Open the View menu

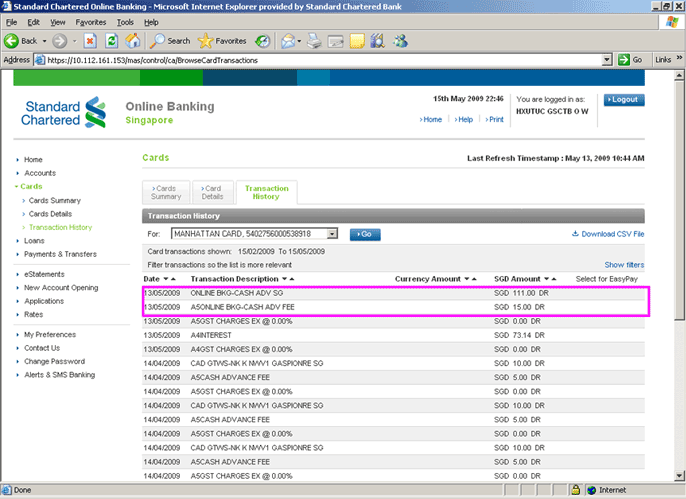click(x=57, y=22)
